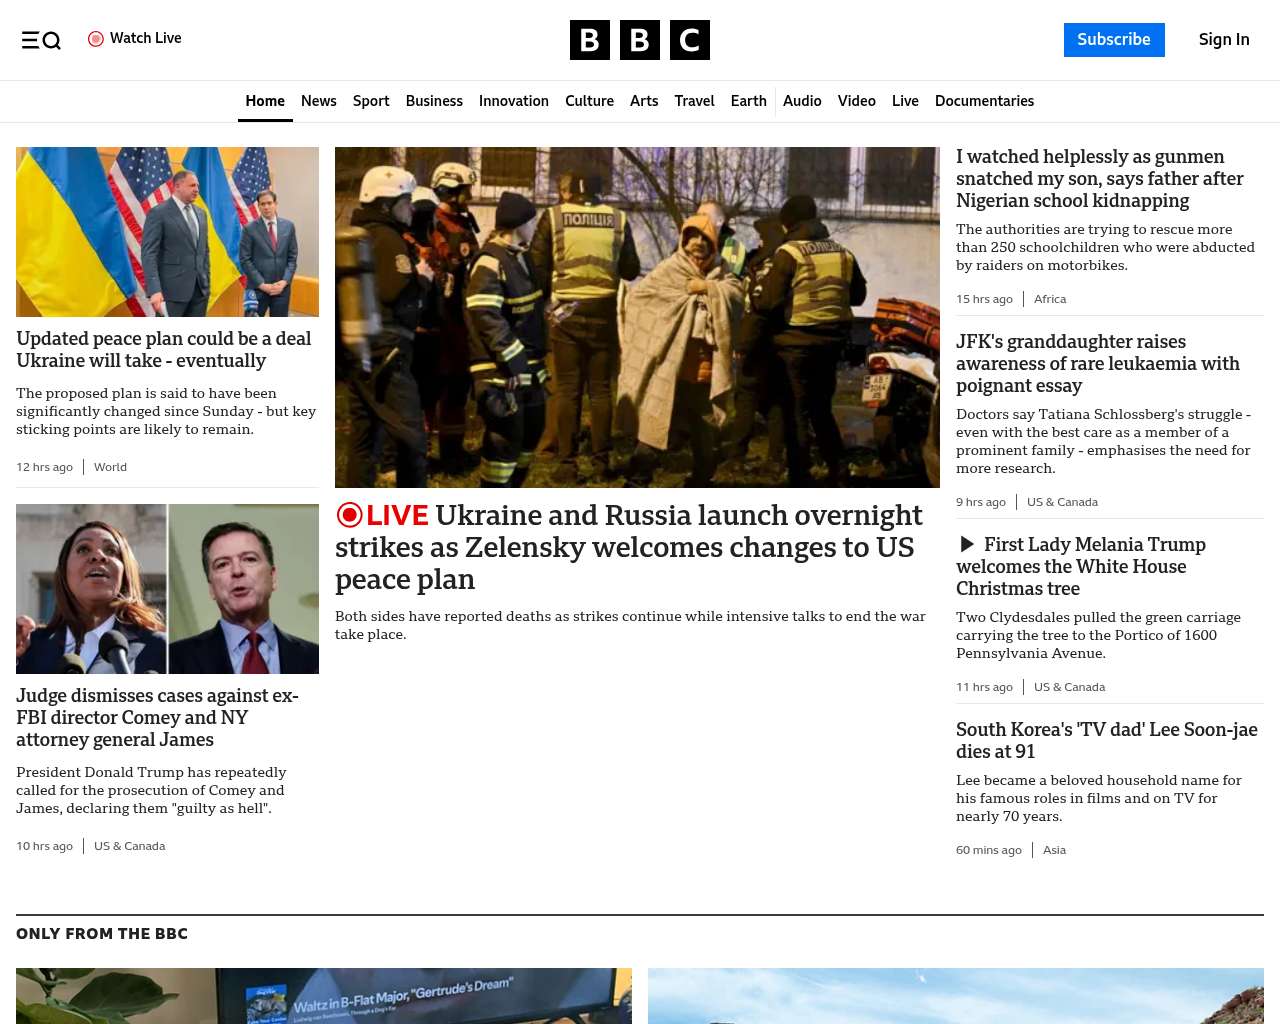
Task: Click the Asia category tag
Action: (1054, 850)
